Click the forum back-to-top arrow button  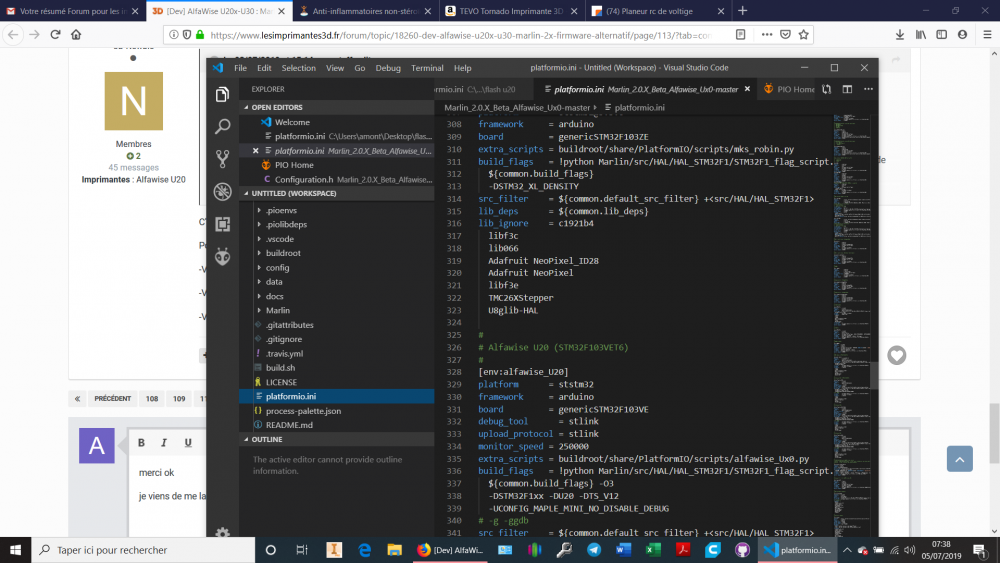(x=959, y=458)
